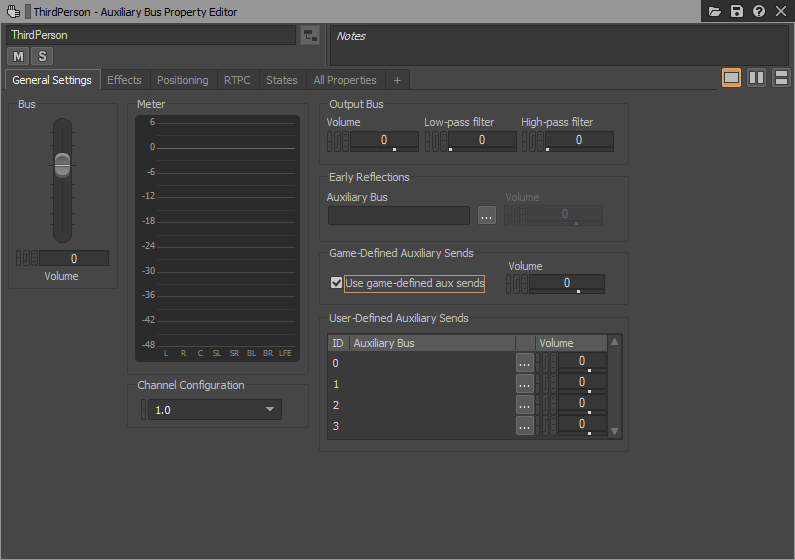Click link indicators beside Game-Defined sends Volume
The image size is (795, 560).
coord(517,284)
